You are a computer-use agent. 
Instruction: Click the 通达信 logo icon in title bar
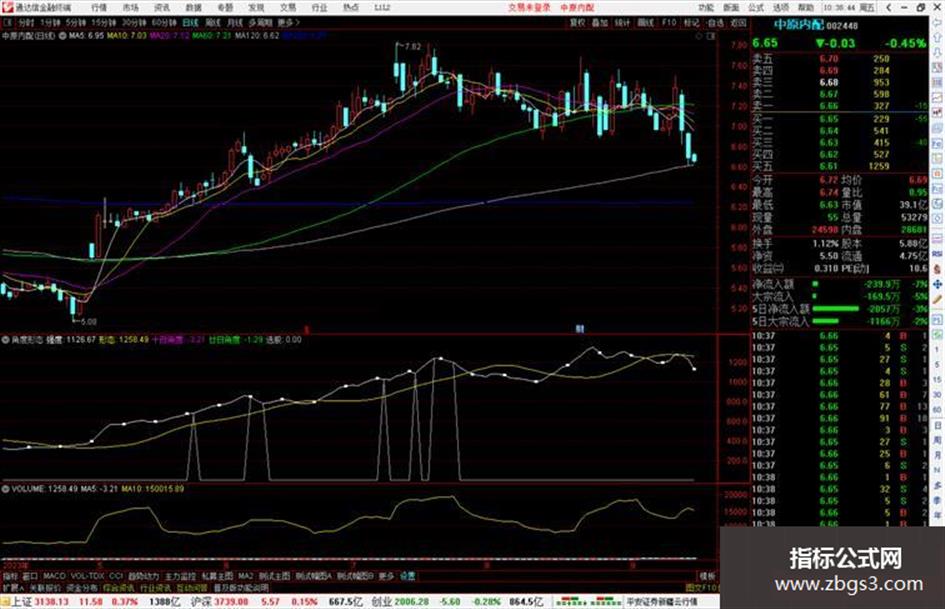[x=7, y=7]
